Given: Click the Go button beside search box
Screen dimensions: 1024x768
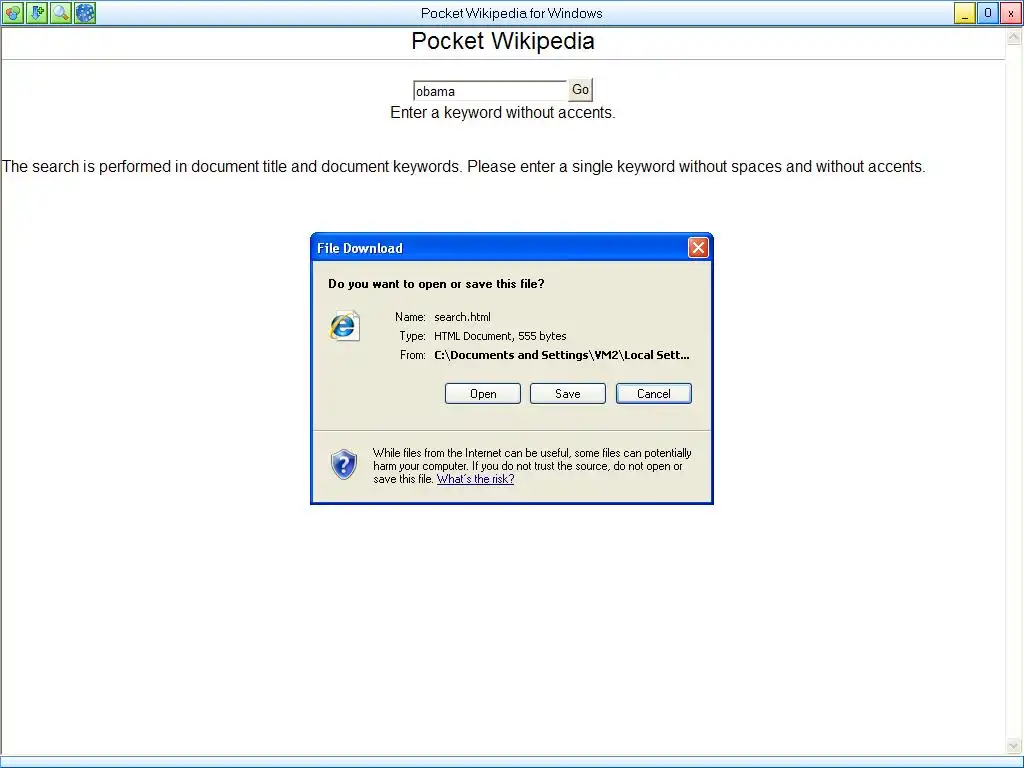Looking at the screenshot, I should pos(581,89).
